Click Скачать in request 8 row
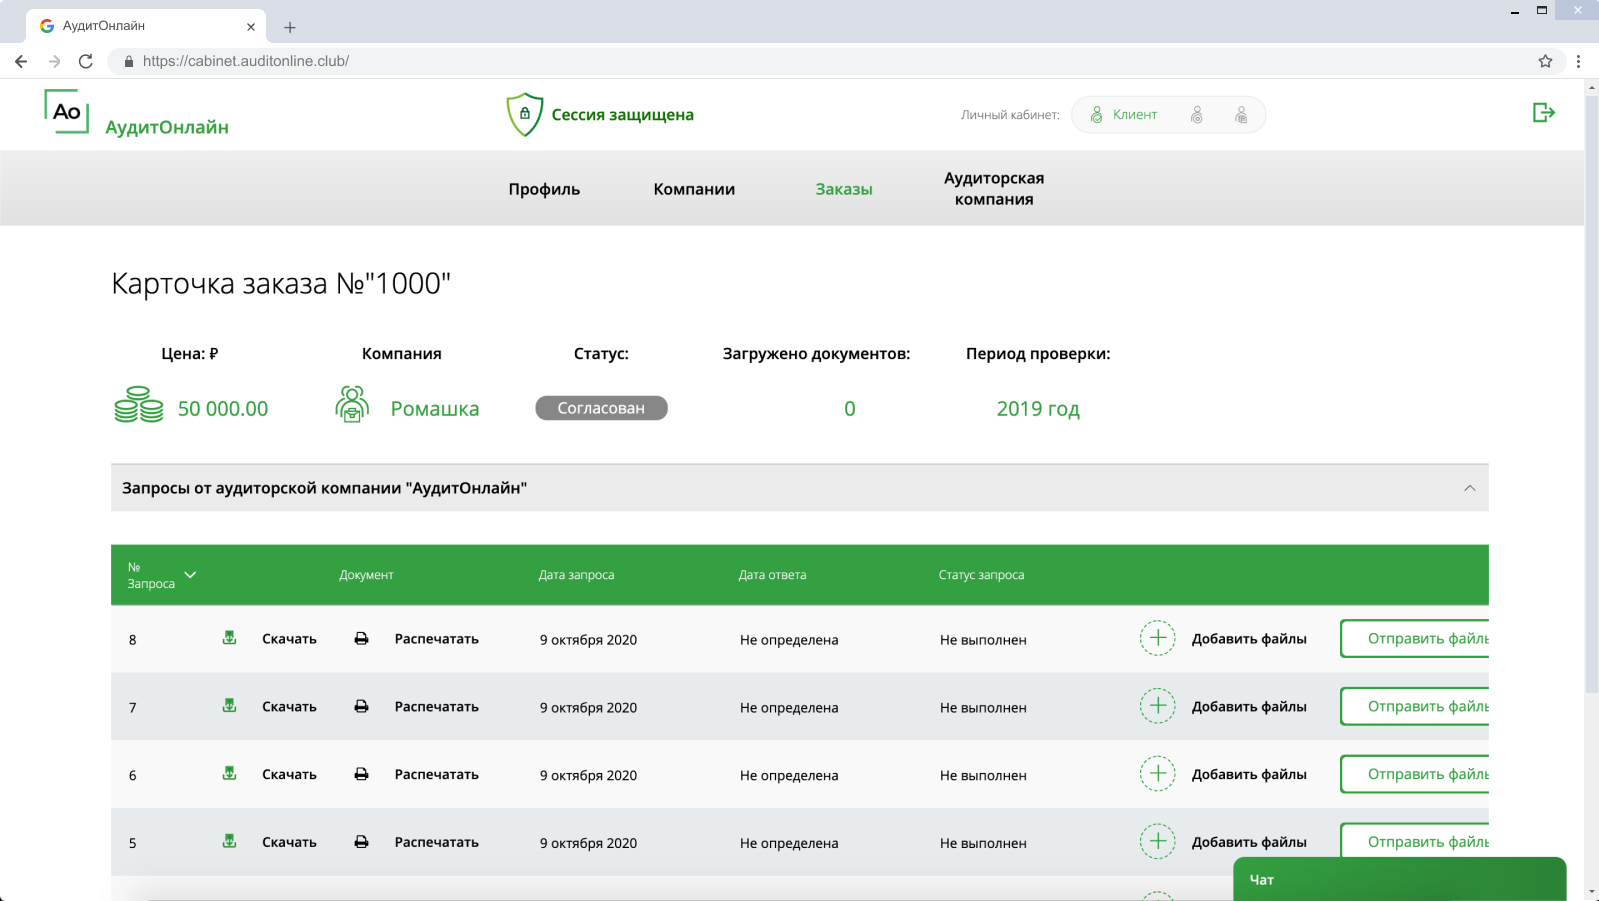The height and width of the screenshot is (901, 1599). [x=289, y=639]
